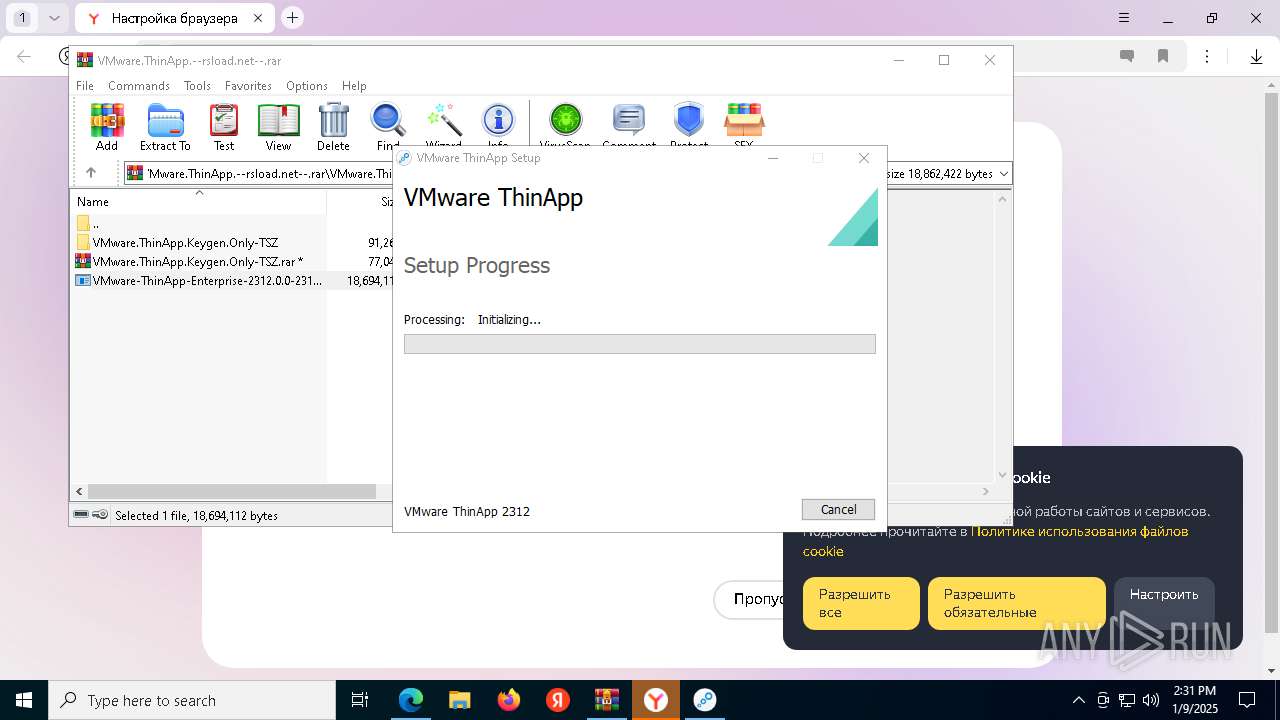Click the browser back arrow

coord(25,57)
